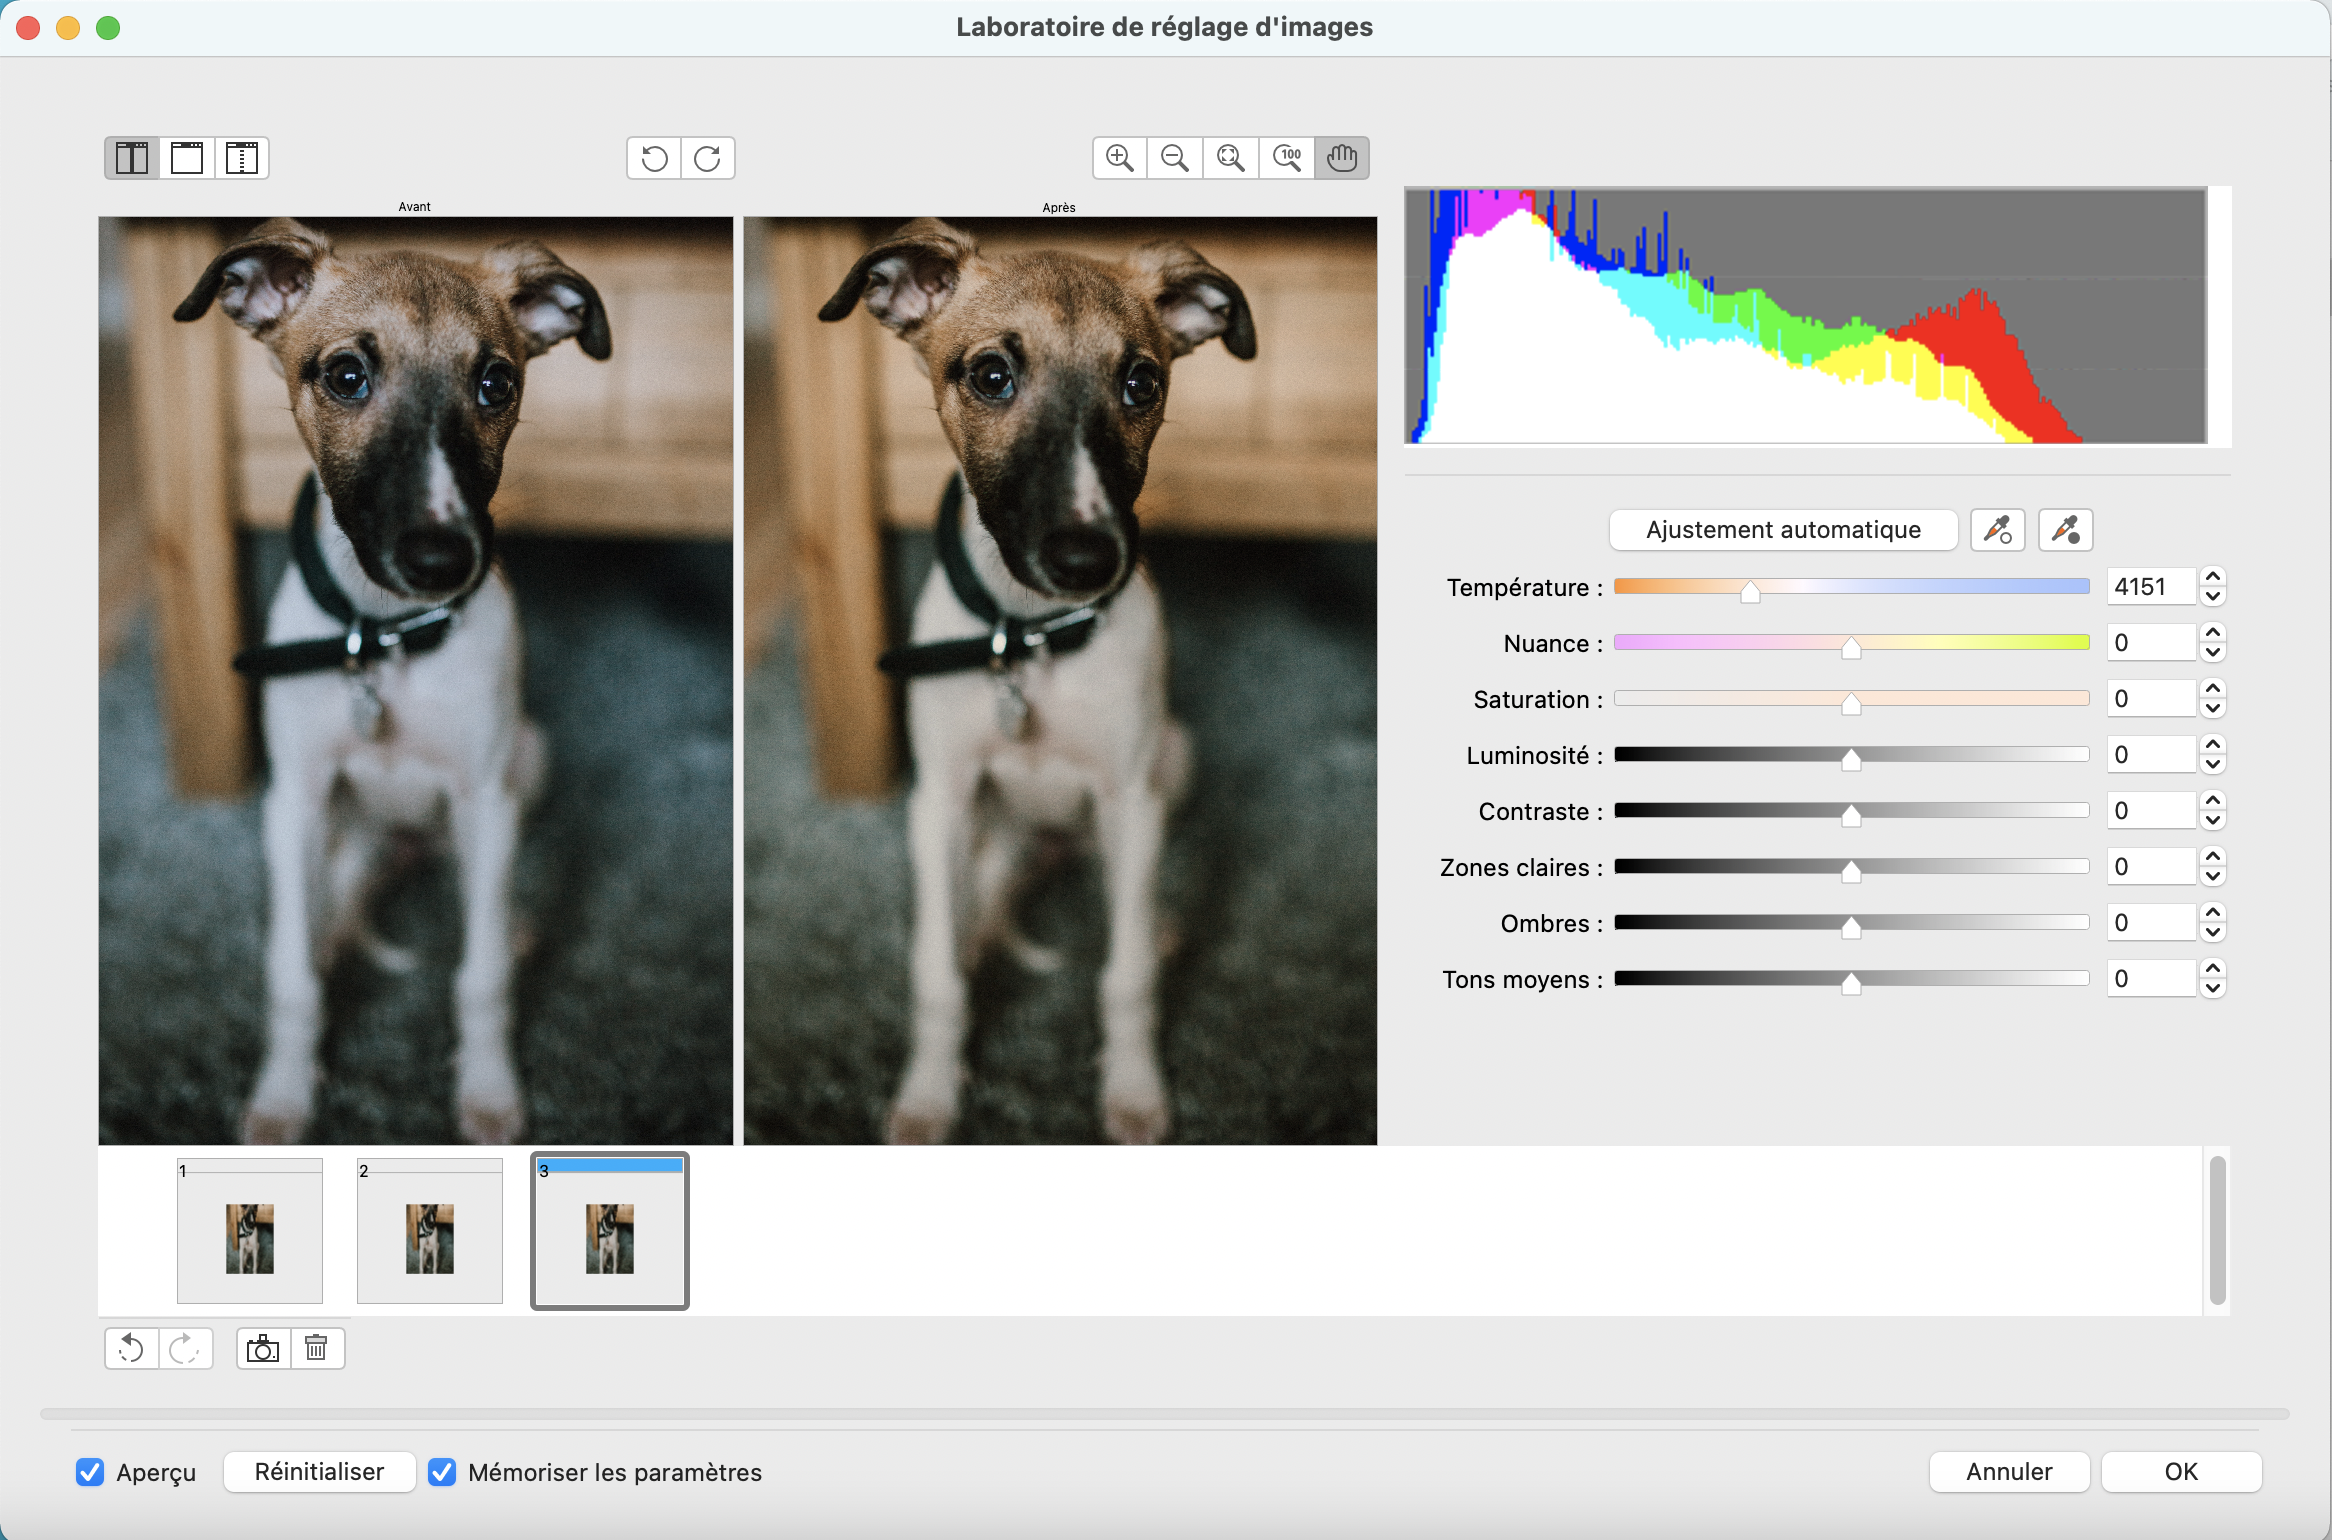Click the Ajustement automatique button

click(1782, 530)
